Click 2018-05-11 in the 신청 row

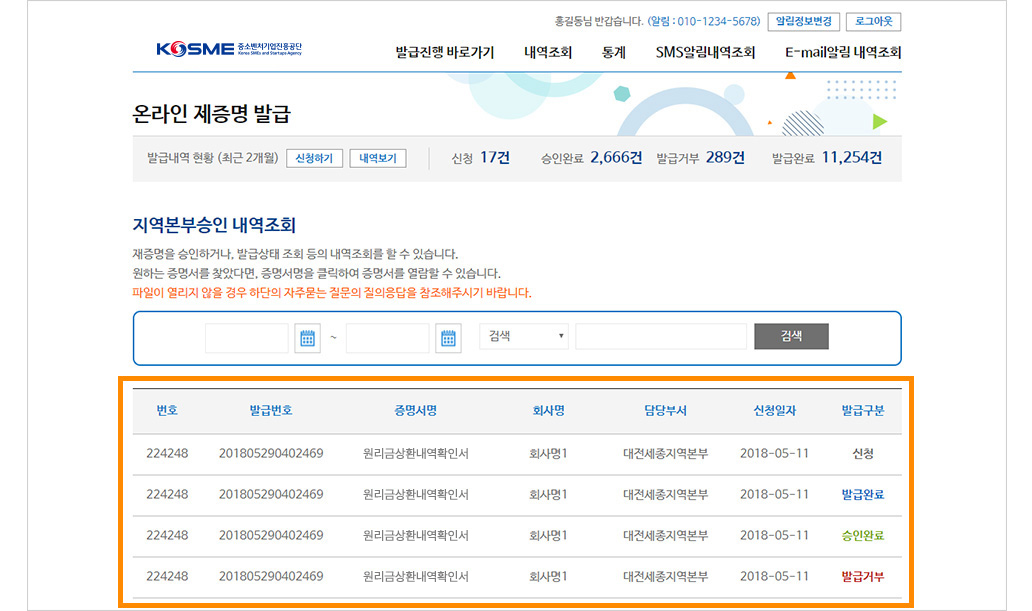[x=774, y=453]
